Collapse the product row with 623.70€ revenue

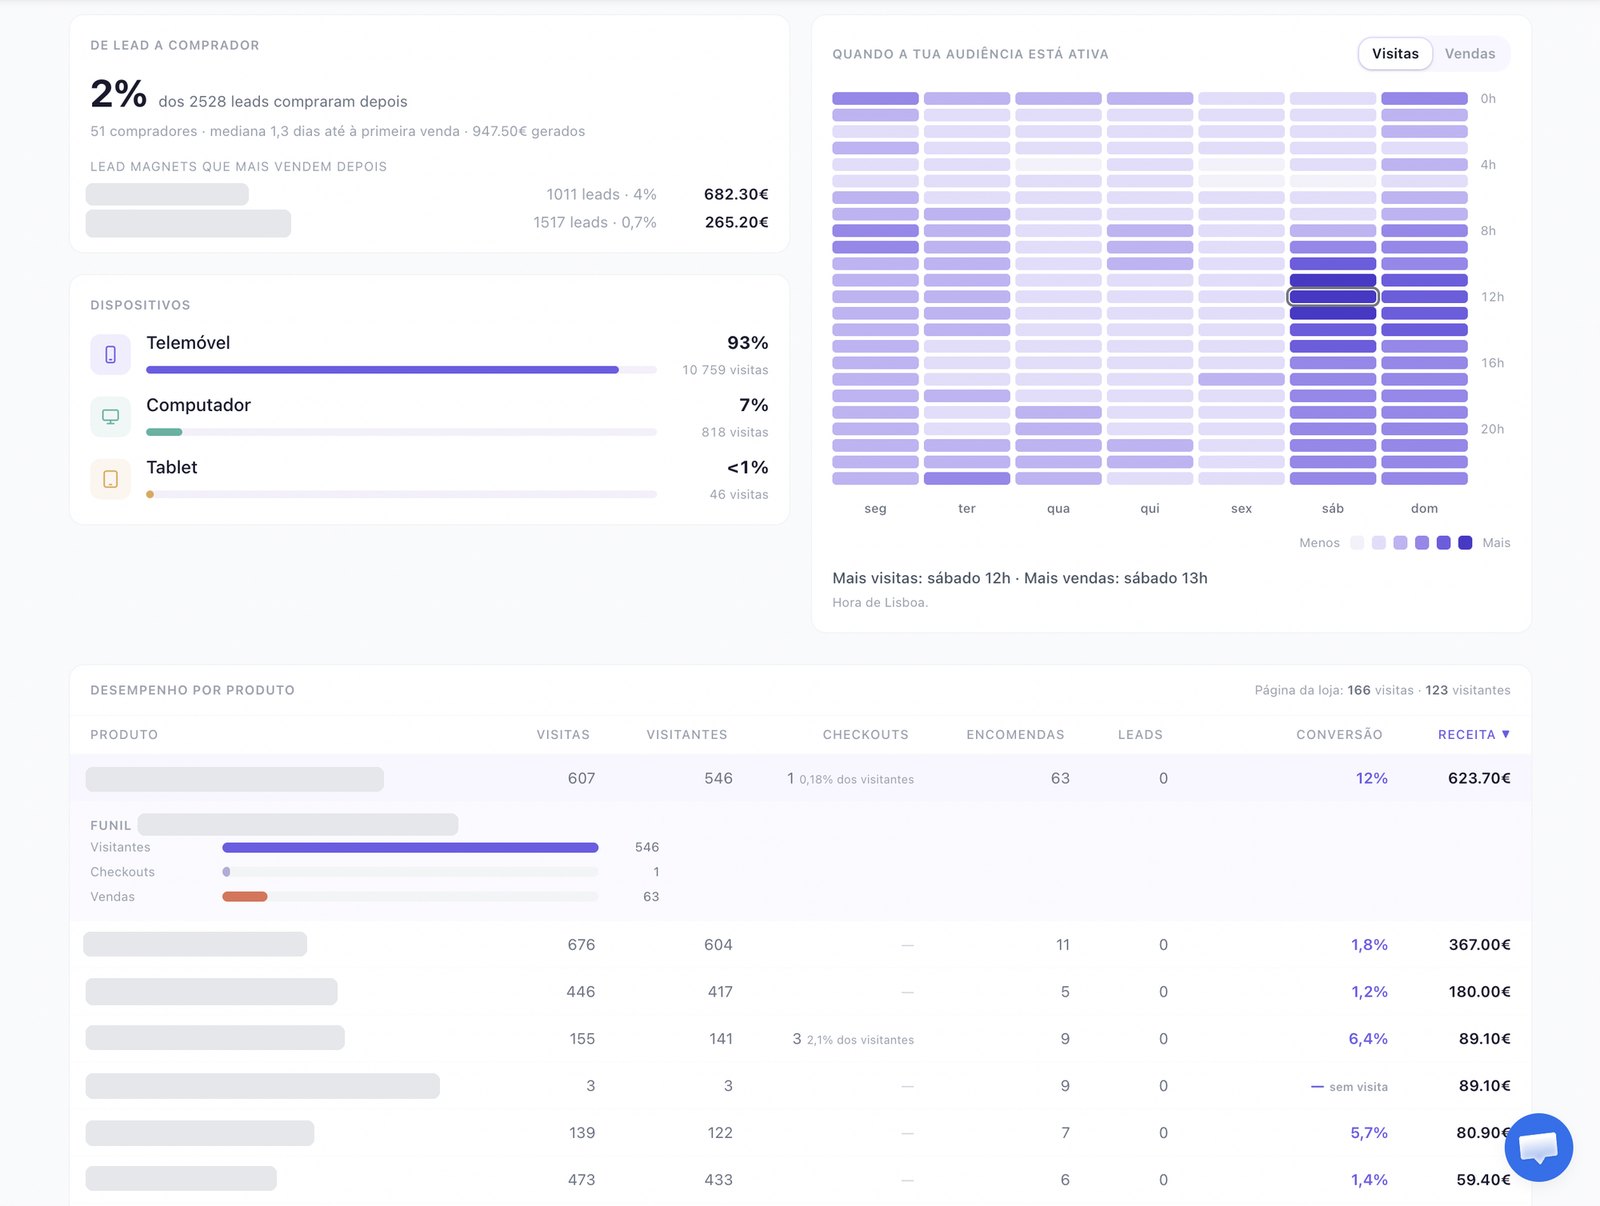[x=800, y=778]
